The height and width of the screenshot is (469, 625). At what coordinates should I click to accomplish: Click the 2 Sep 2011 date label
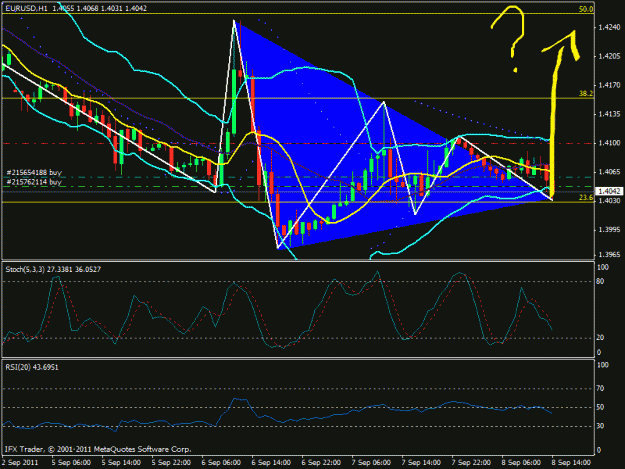[x=20, y=463]
